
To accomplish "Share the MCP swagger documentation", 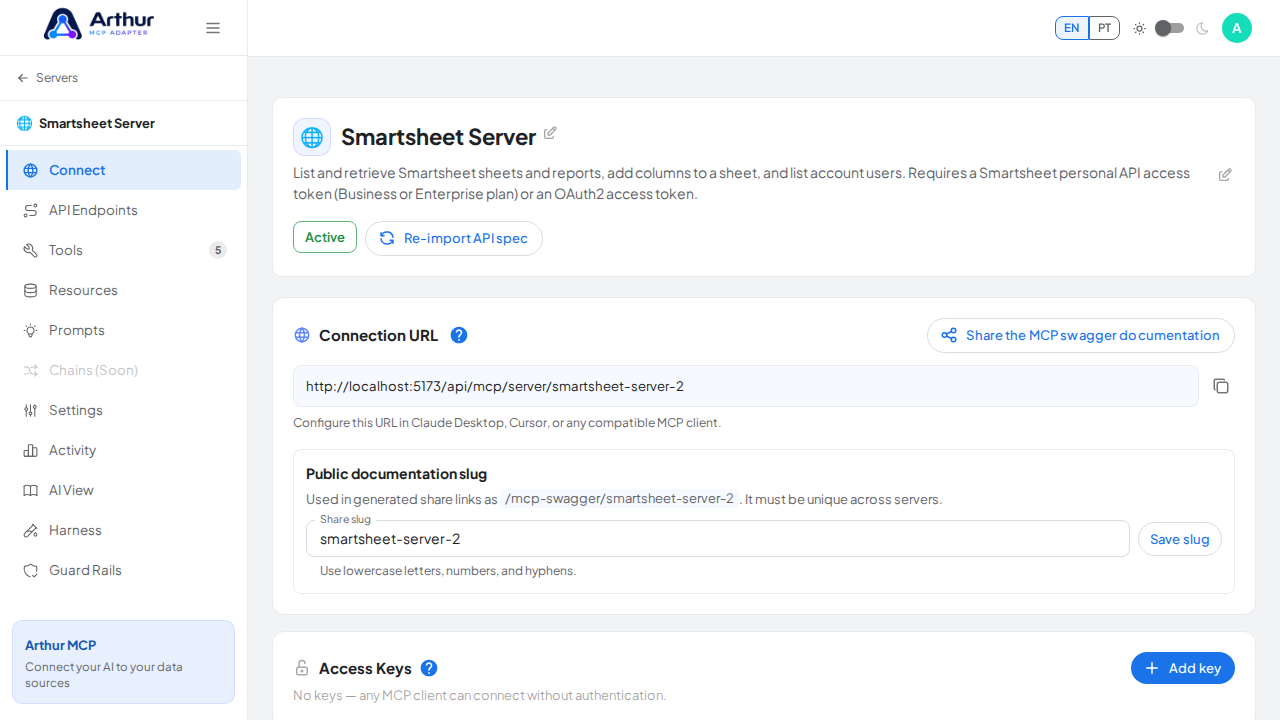I will click(1081, 335).
